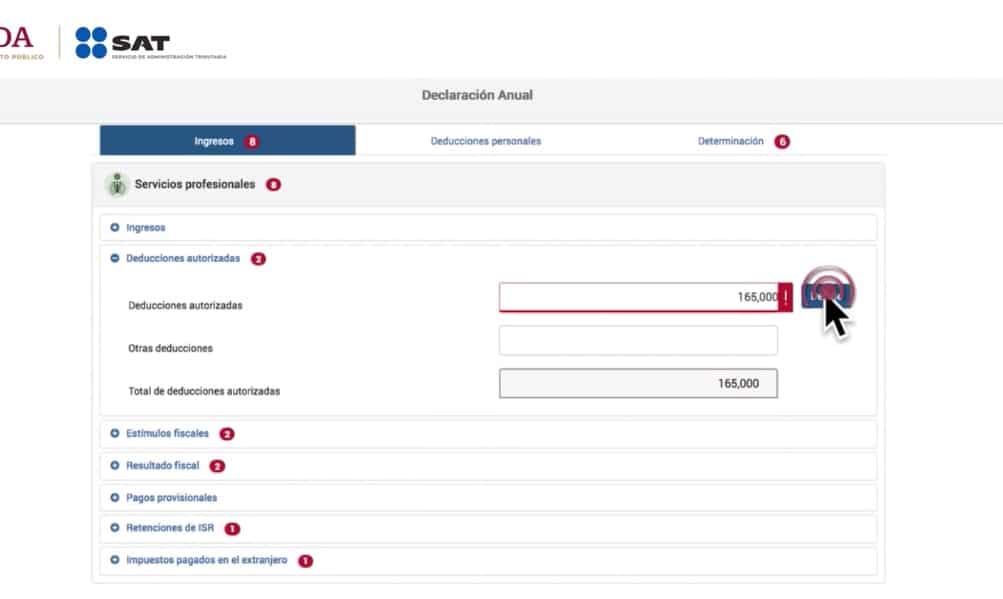
Task: Click the Retenciones de ISR error badge
Action: pos(232,528)
